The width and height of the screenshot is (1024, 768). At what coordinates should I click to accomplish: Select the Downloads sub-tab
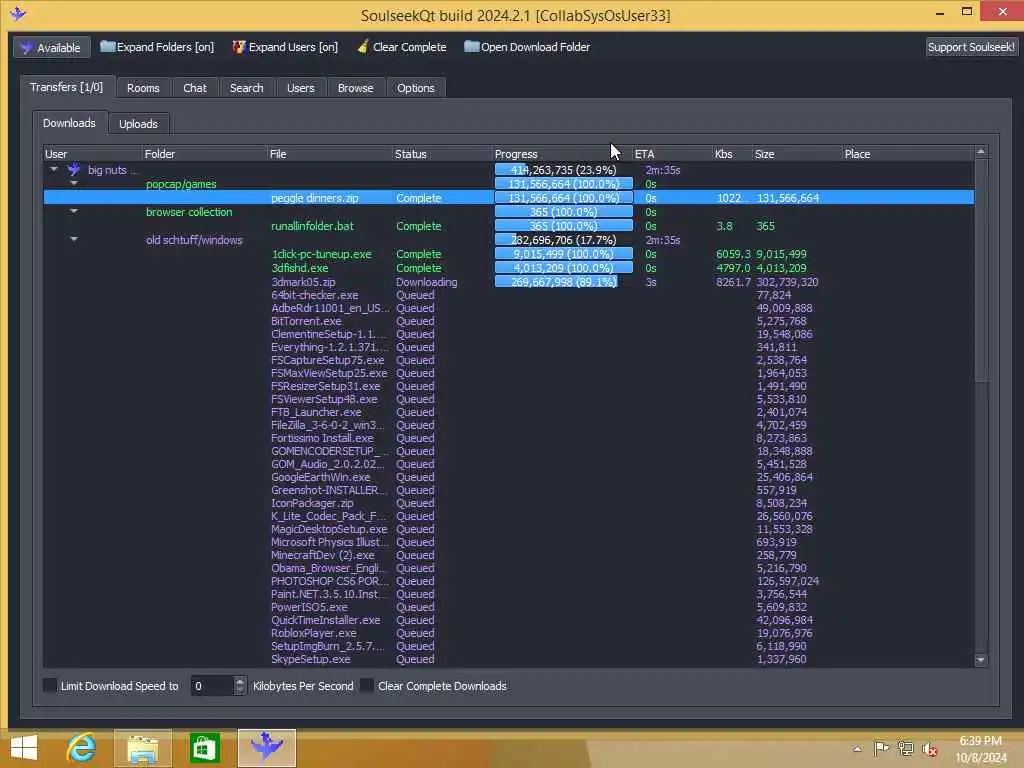tap(69, 123)
